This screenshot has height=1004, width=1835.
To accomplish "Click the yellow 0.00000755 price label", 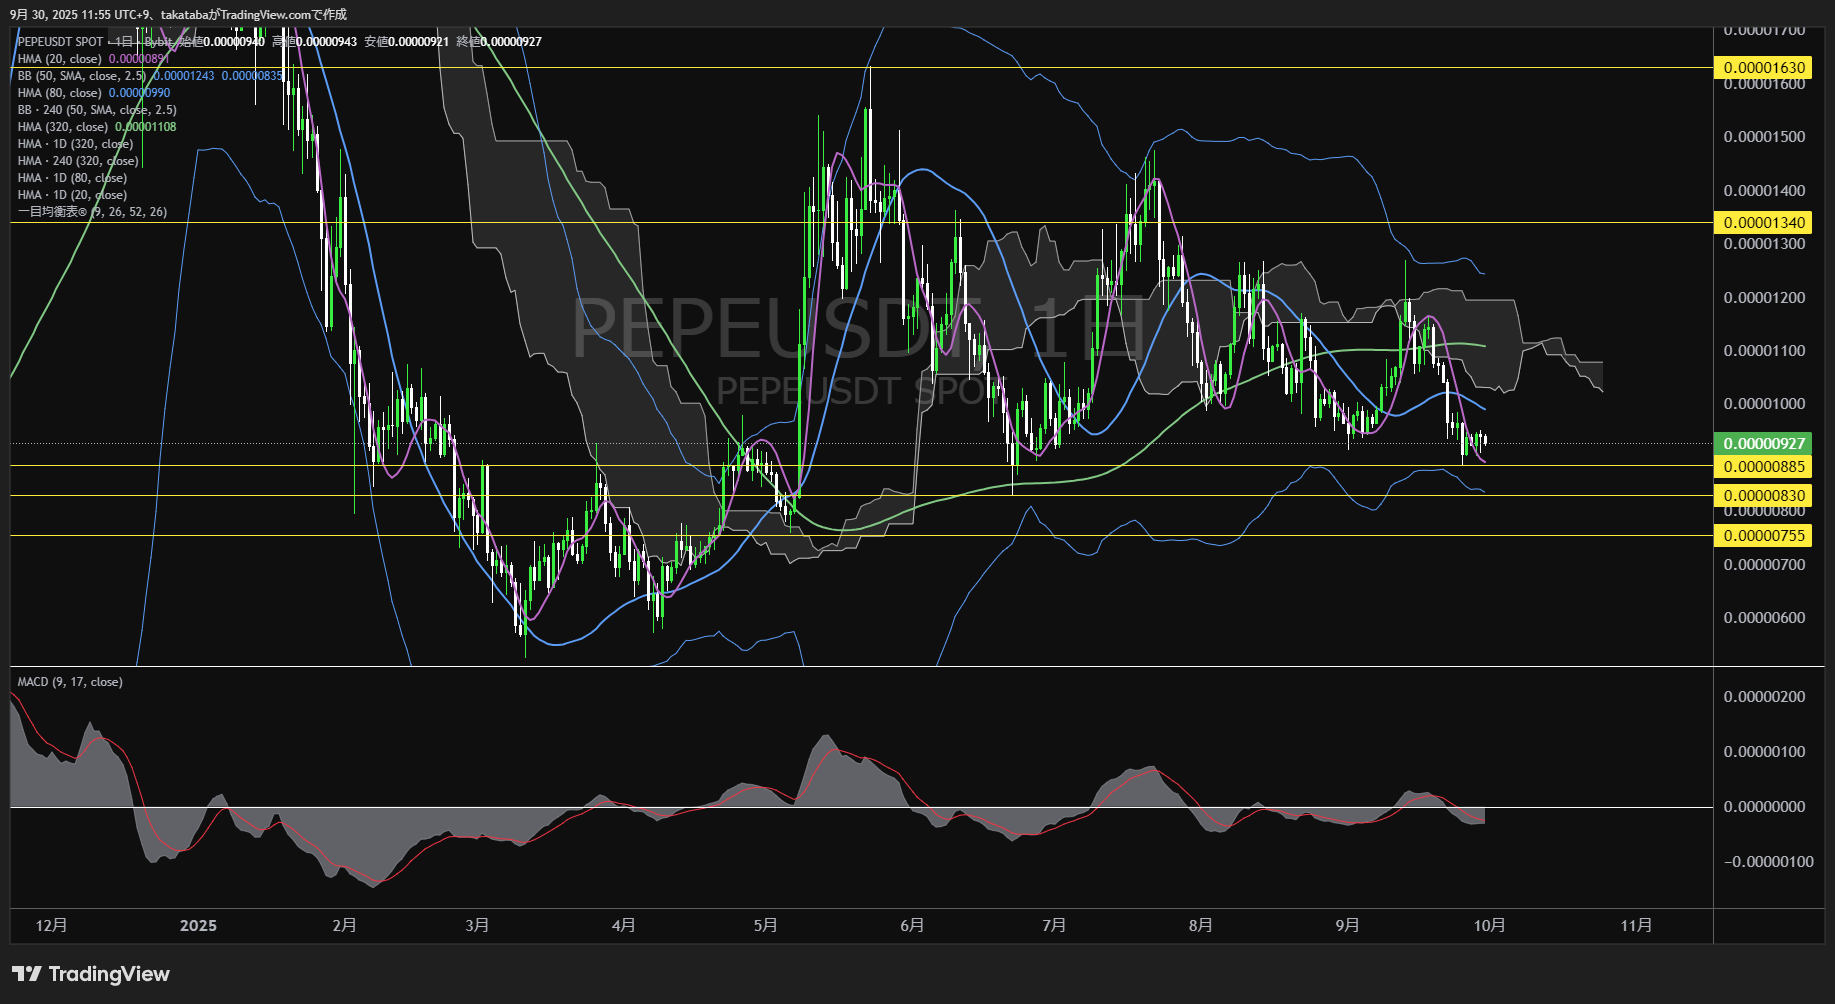I will click(1765, 536).
